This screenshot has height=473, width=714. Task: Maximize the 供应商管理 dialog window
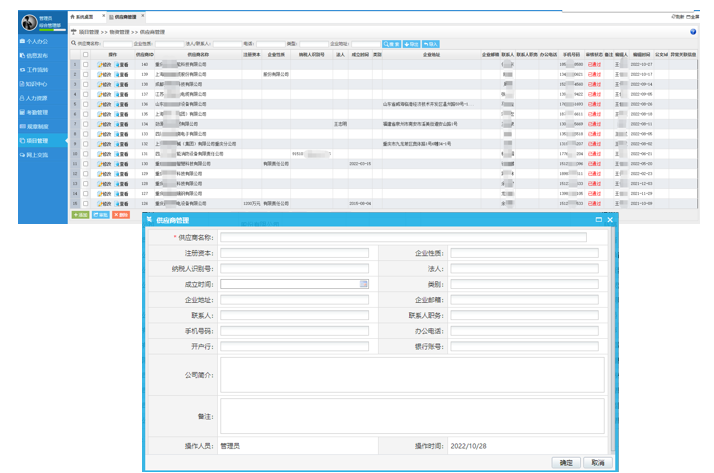tap(598, 219)
